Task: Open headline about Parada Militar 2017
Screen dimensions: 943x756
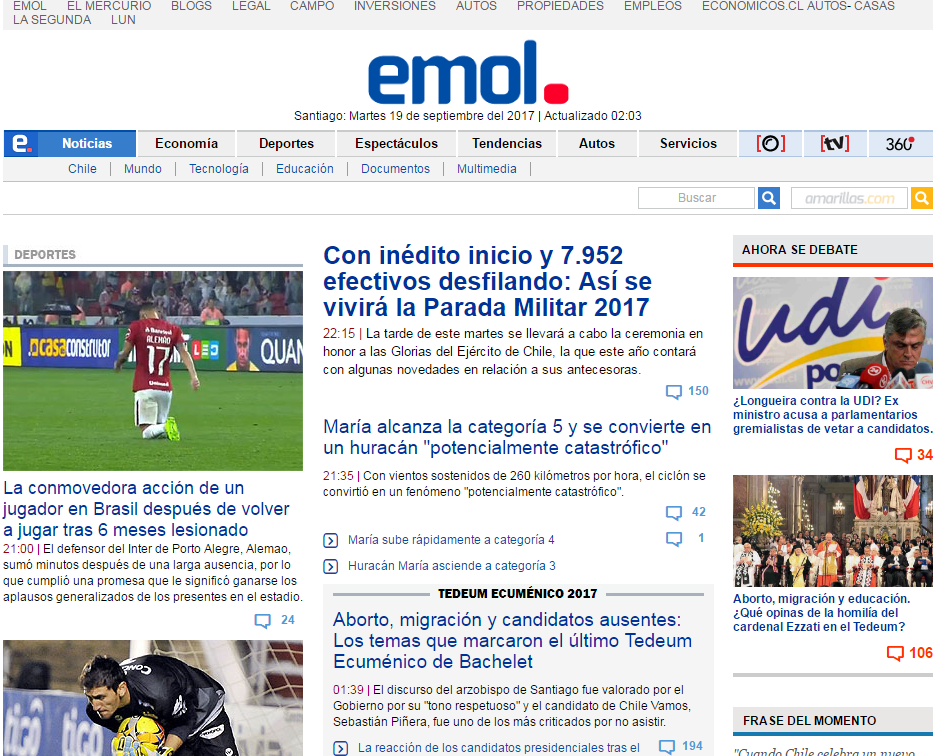Action: coord(487,281)
